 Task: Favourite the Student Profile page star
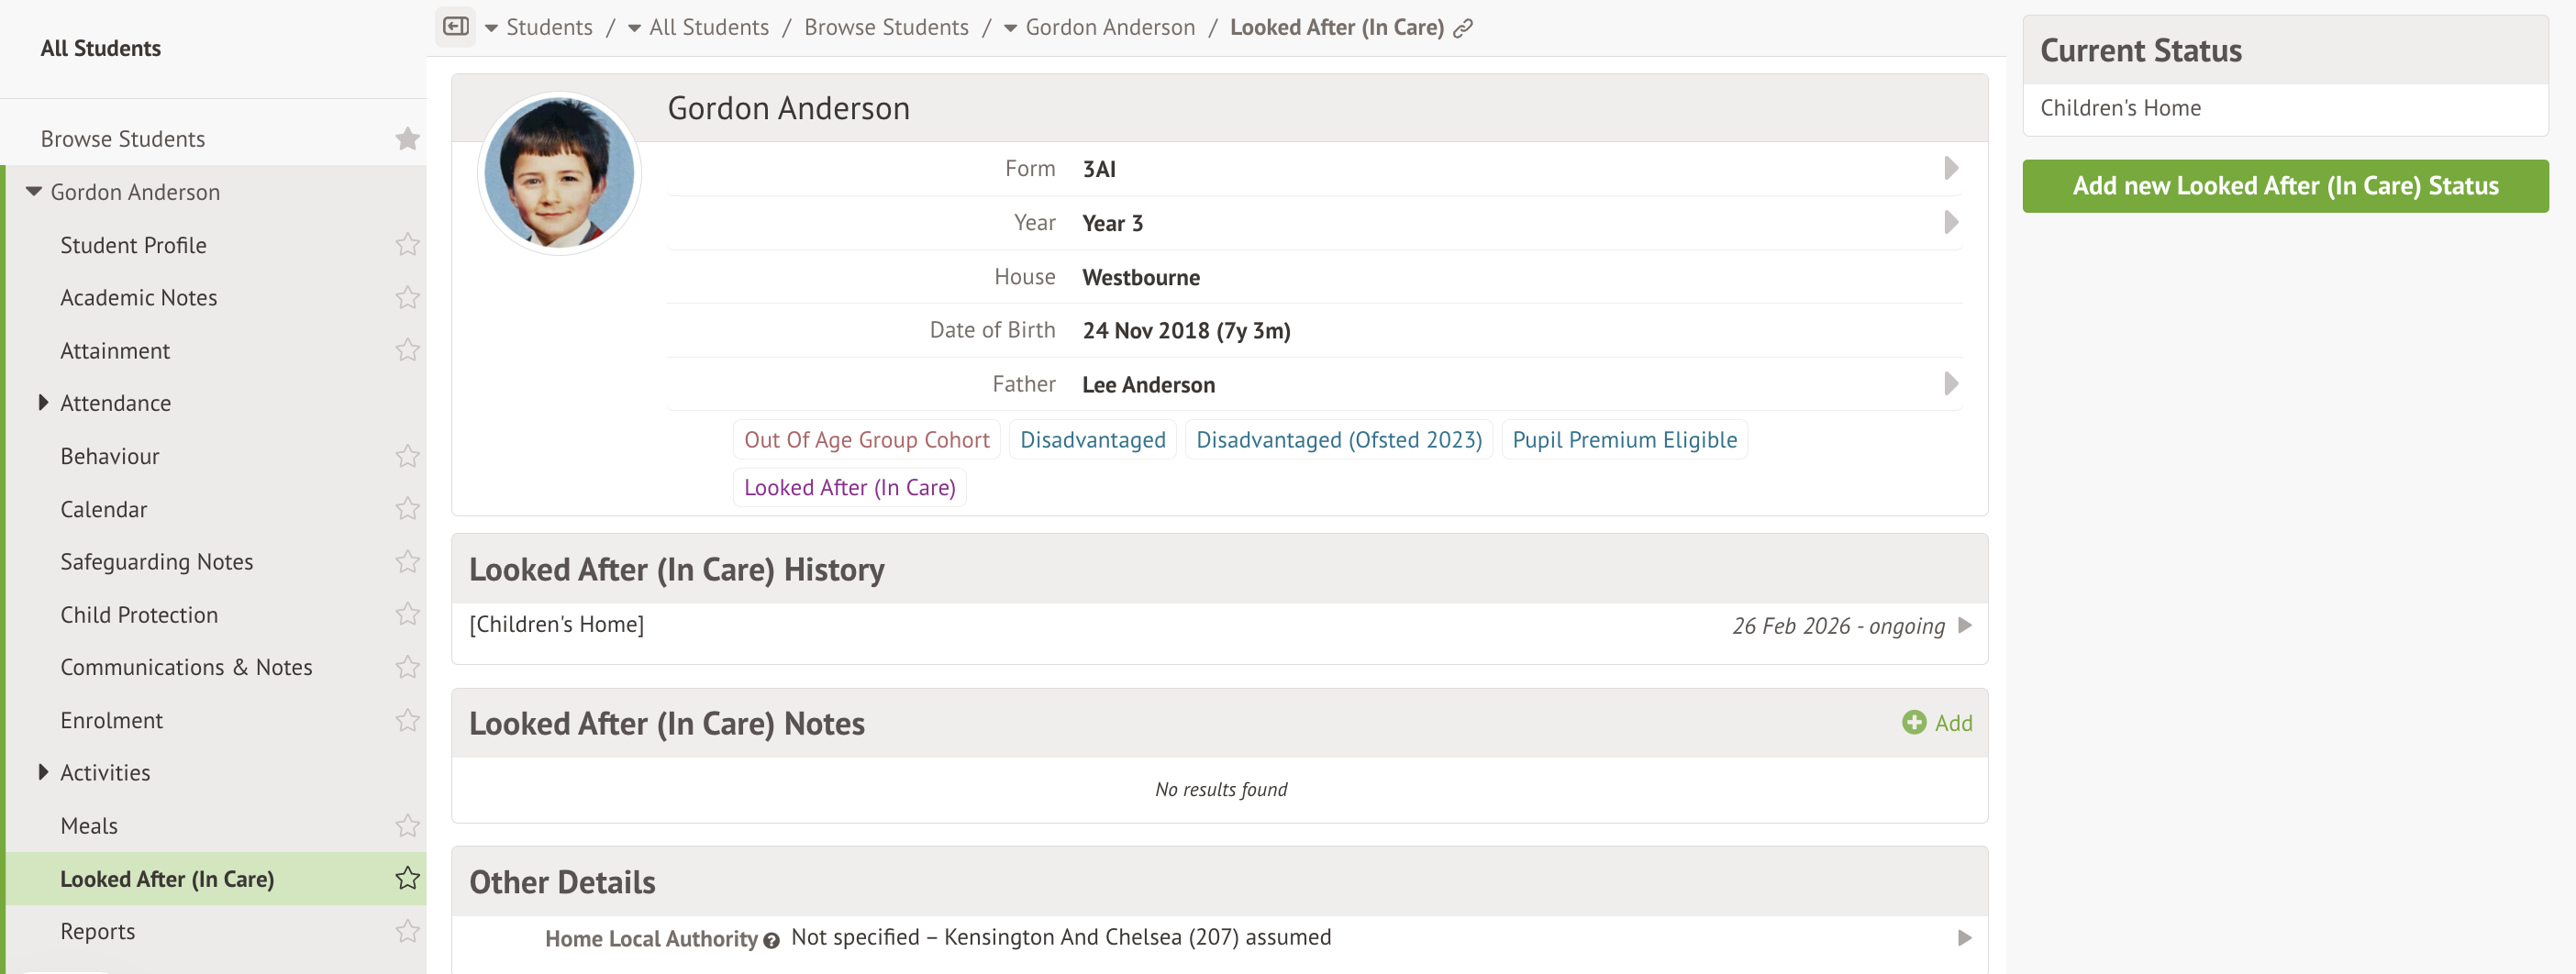[407, 245]
